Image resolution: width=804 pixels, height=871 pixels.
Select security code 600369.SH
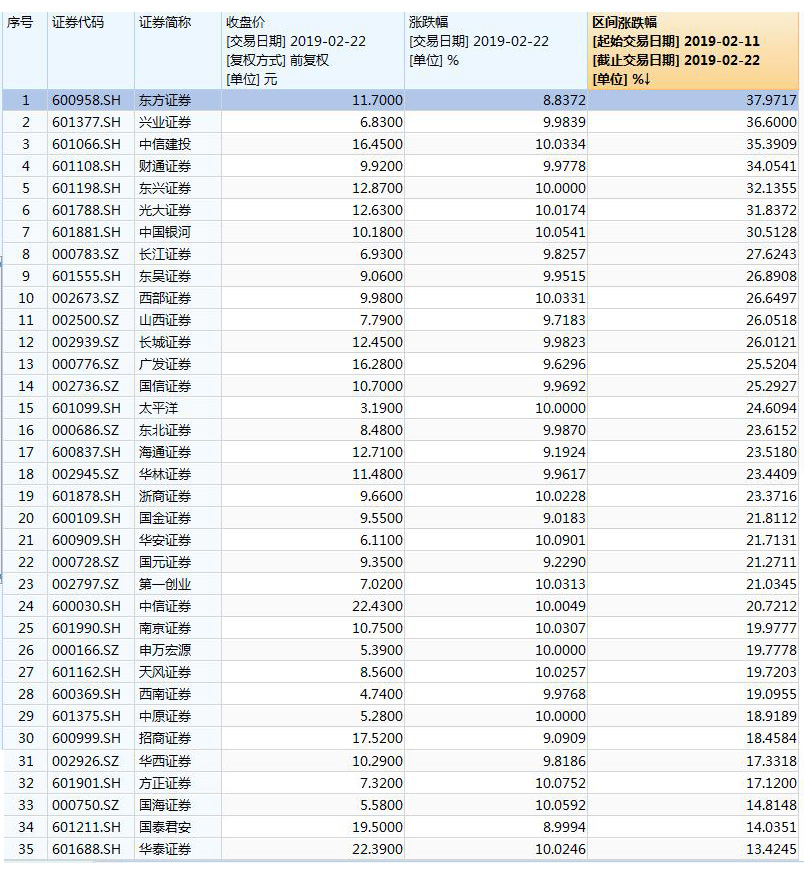(x=86, y=694)
